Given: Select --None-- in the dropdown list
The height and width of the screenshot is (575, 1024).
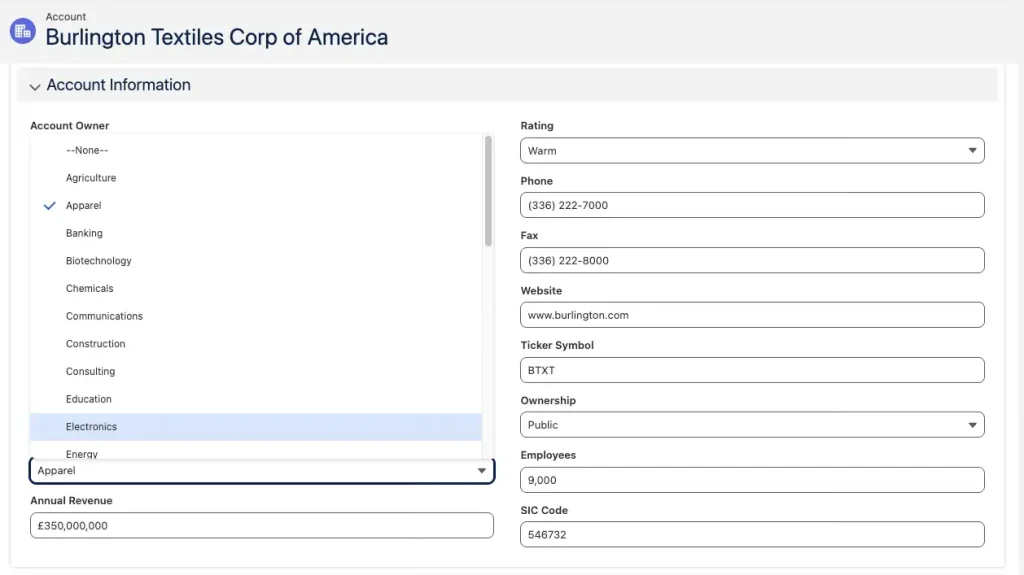Looking at the screenshot, I should [256, 150].
